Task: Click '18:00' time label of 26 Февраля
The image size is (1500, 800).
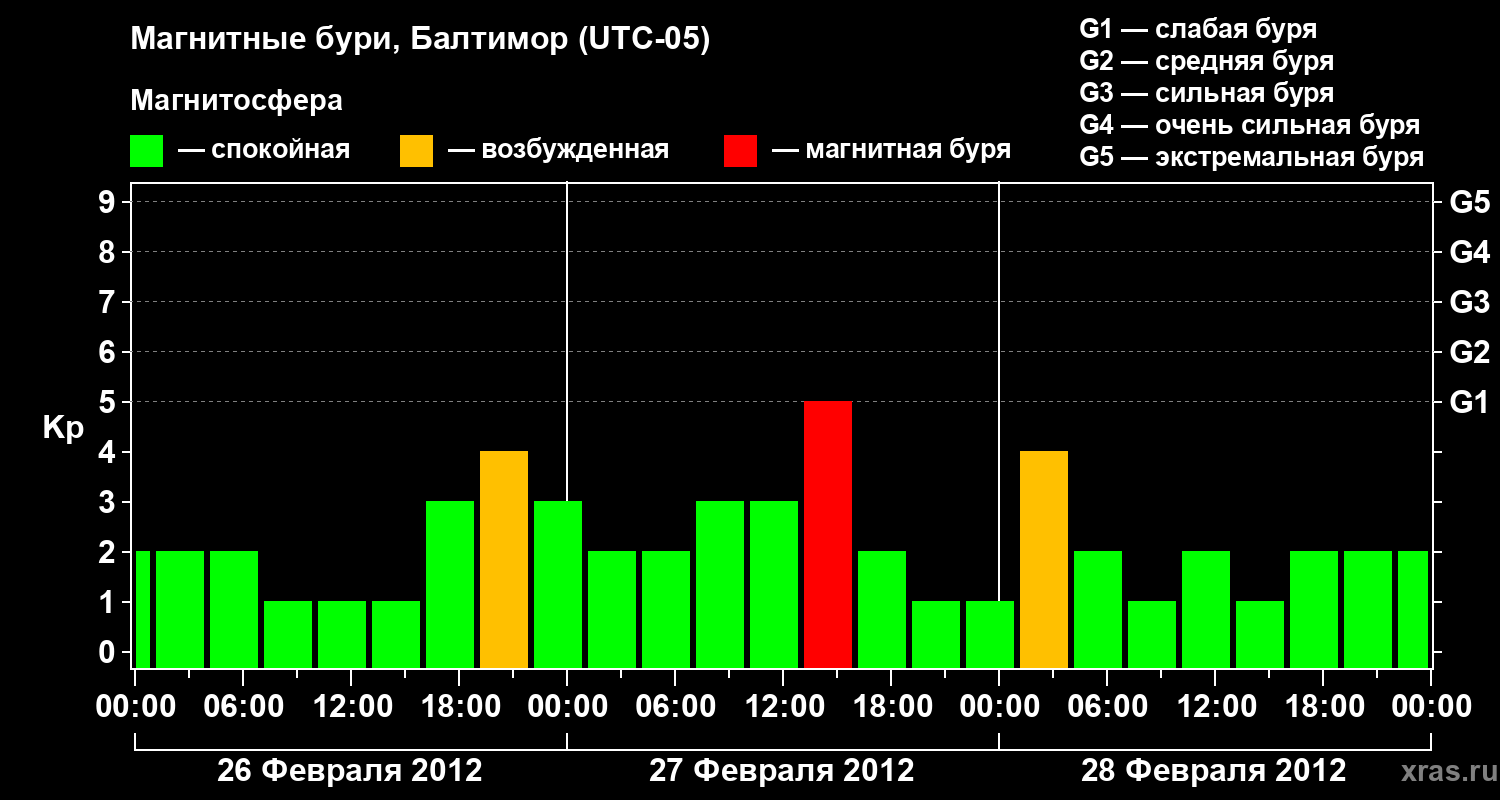Action: [x=459, y=707]
